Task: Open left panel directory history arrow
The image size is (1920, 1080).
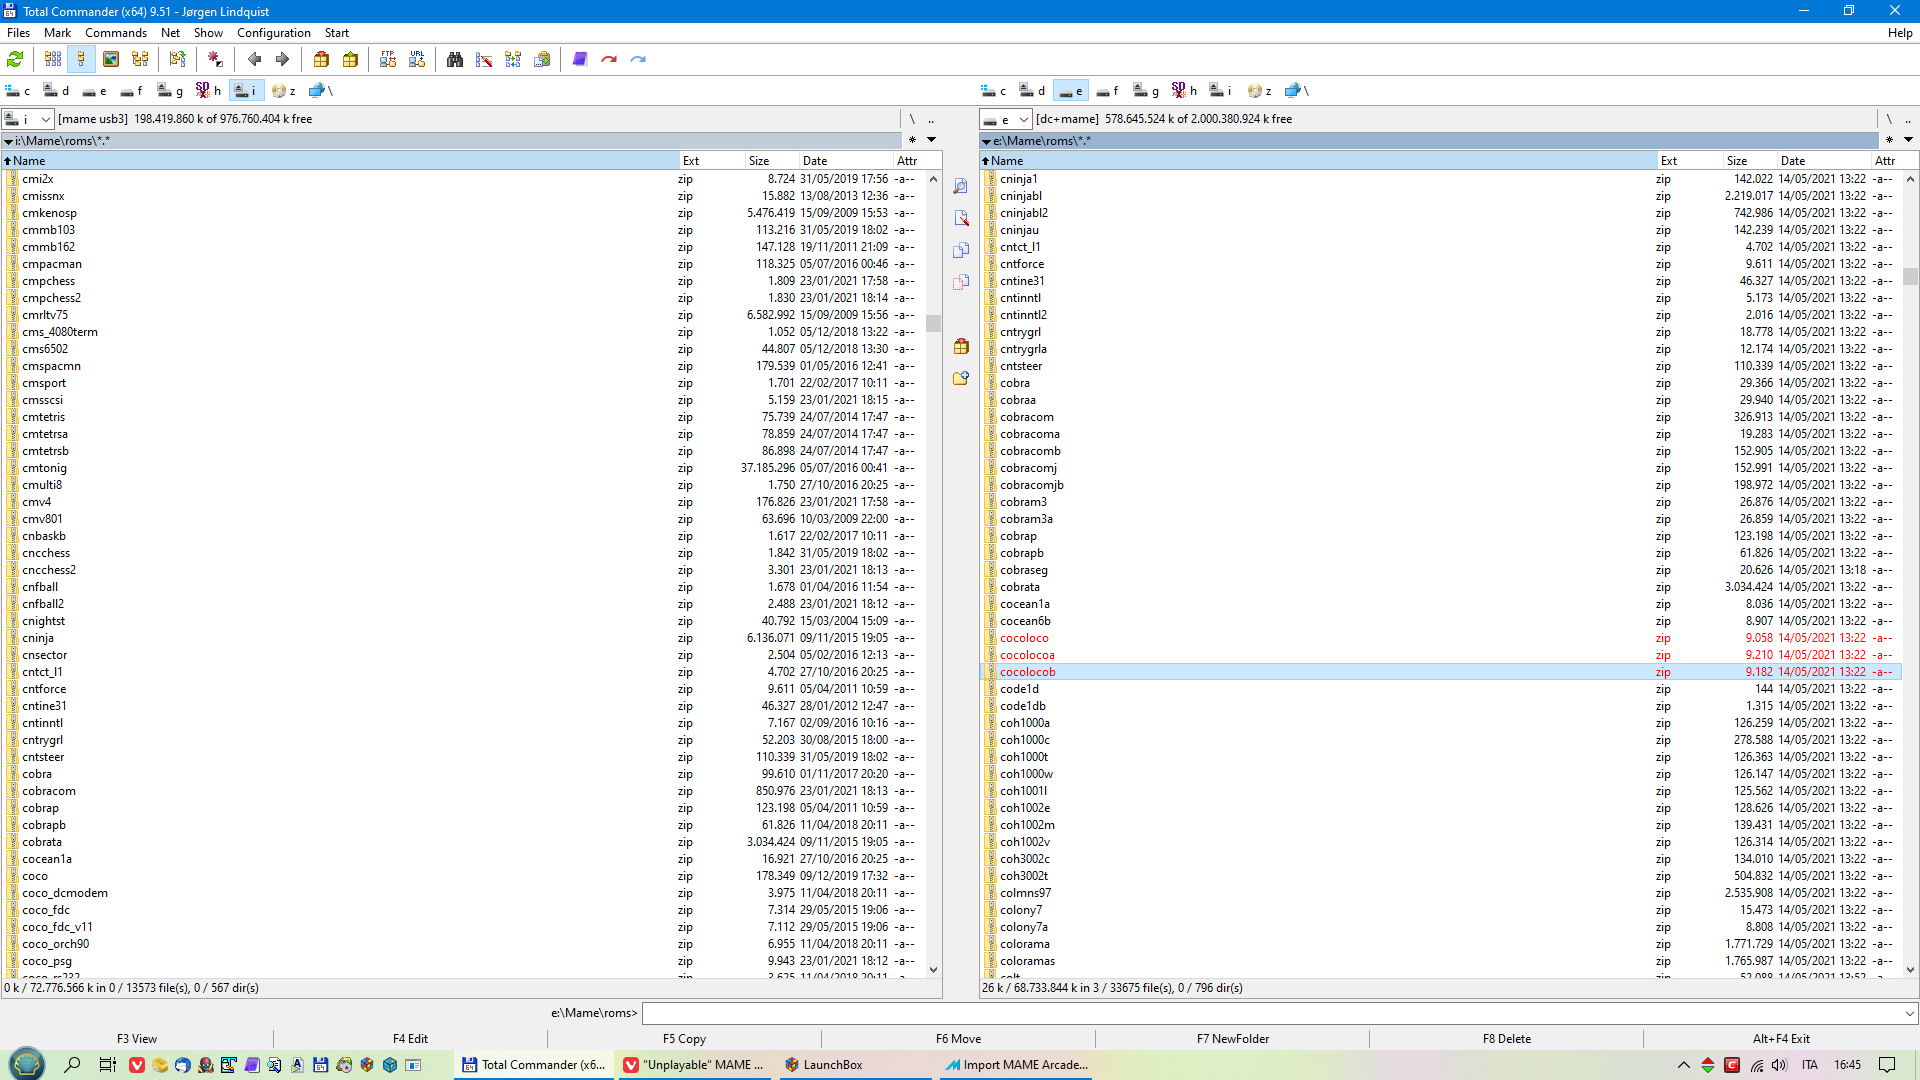Action: click(x=931, y=140)
